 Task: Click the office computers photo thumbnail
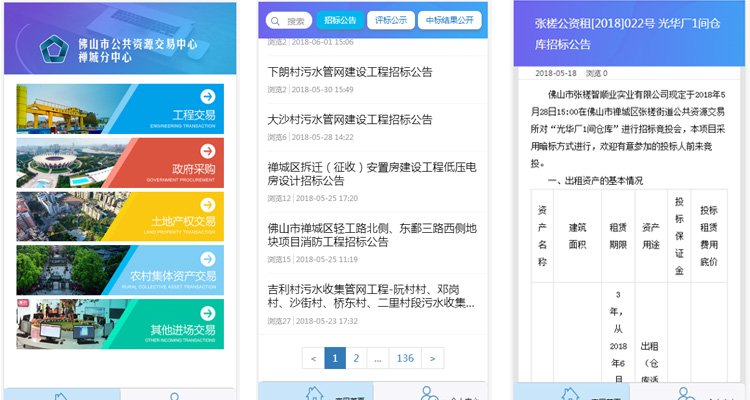[67, 324]
